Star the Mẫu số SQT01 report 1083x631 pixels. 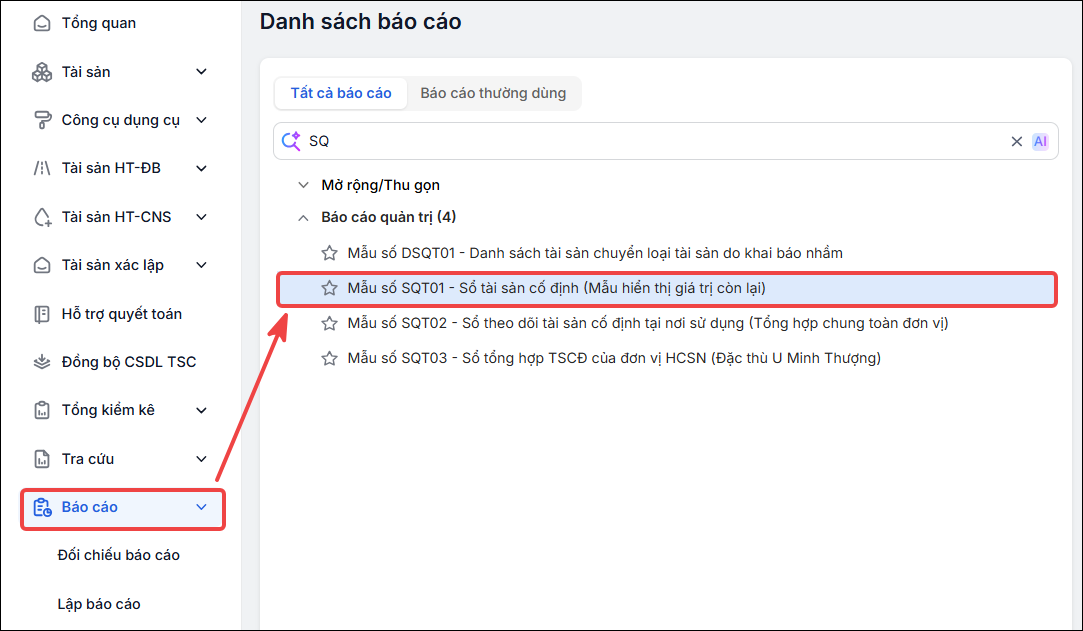coord(329,289)
